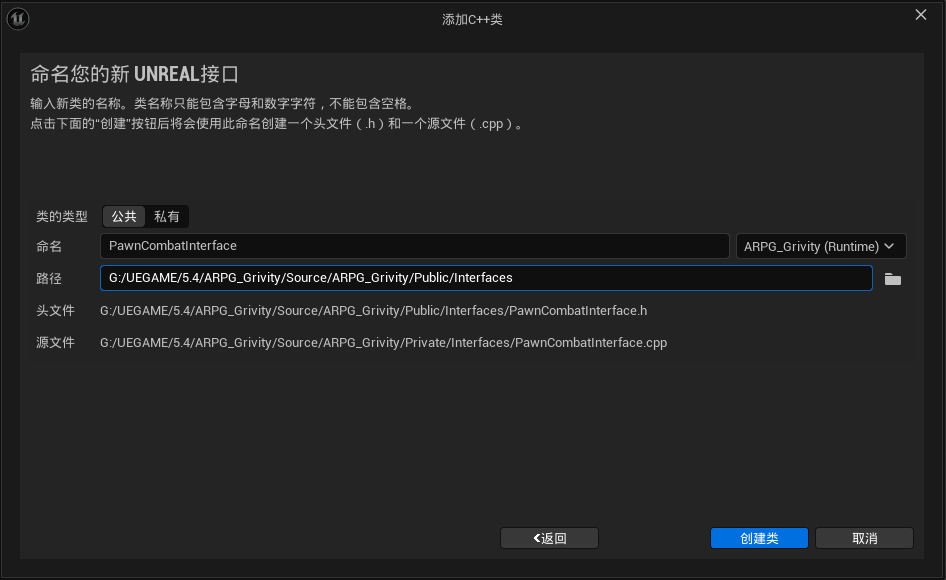Screen dimensions: 946x580
Task: Click the 返回 back button
Action: coord(549,538)
